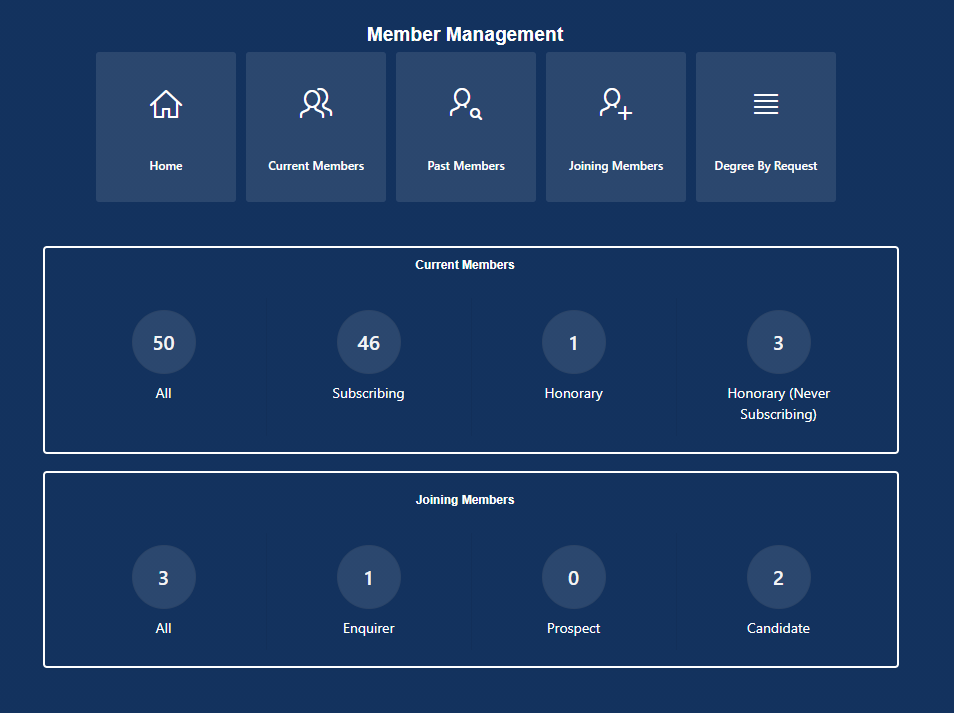Click the Honorary circle showing 1

tap(574, 343)
